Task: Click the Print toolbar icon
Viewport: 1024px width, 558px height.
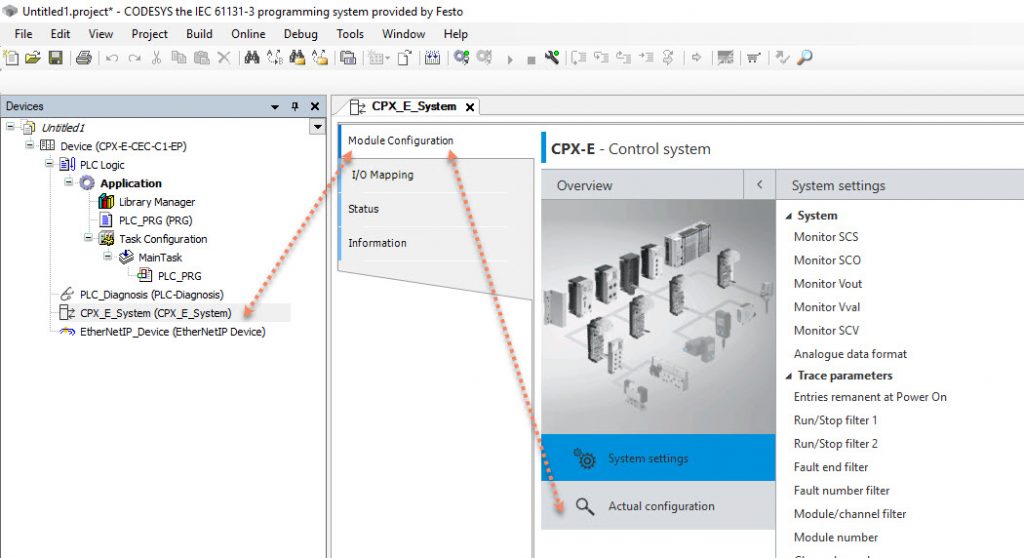Action: [x=84, y=58]
